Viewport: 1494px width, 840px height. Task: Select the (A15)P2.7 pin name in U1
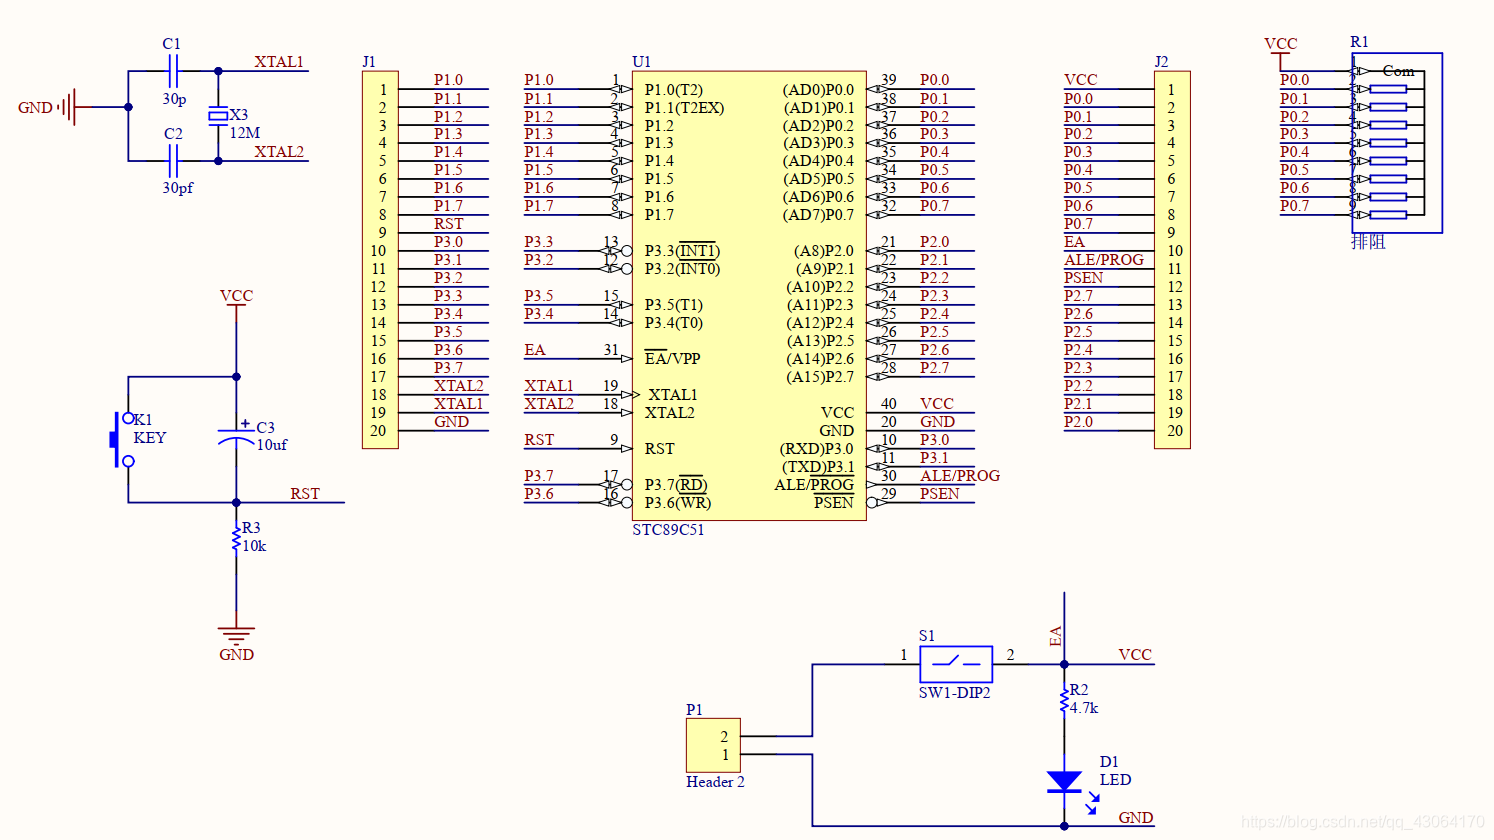[820, 377]
